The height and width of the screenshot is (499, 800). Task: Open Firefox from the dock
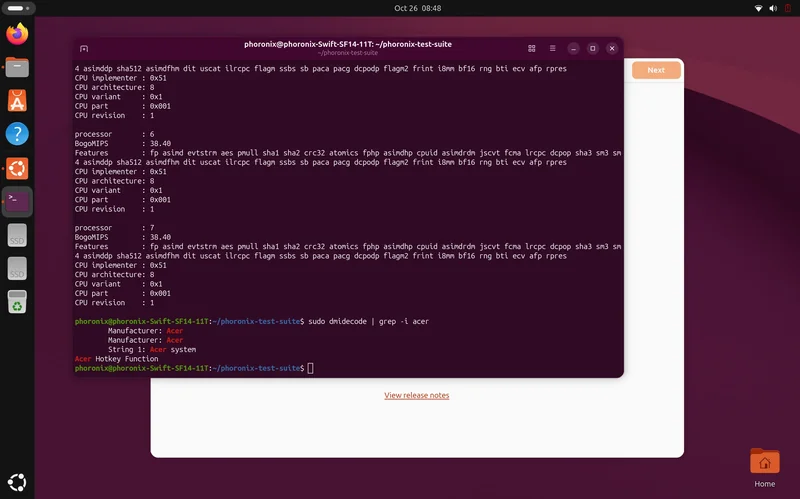coord(17,34)
